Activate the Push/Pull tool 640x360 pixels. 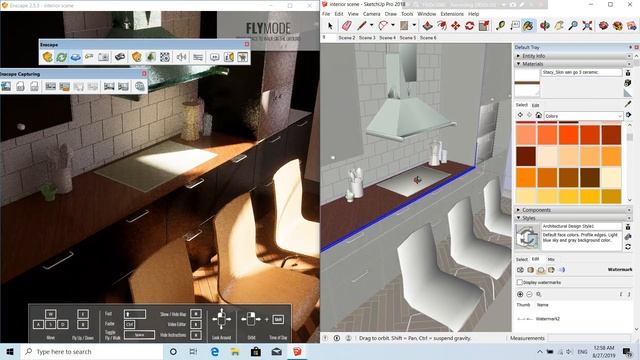pos(427,26)
